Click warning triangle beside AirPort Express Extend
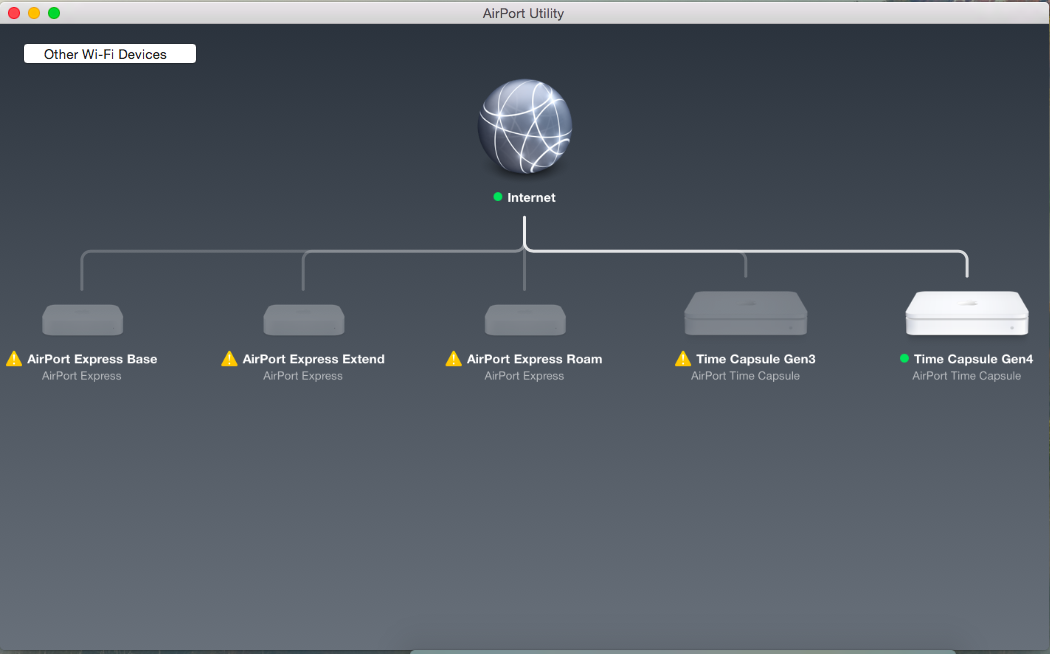 229,359
